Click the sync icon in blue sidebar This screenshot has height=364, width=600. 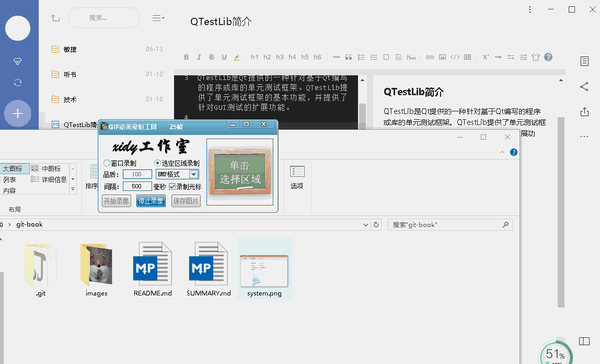(x=18, y=83)
